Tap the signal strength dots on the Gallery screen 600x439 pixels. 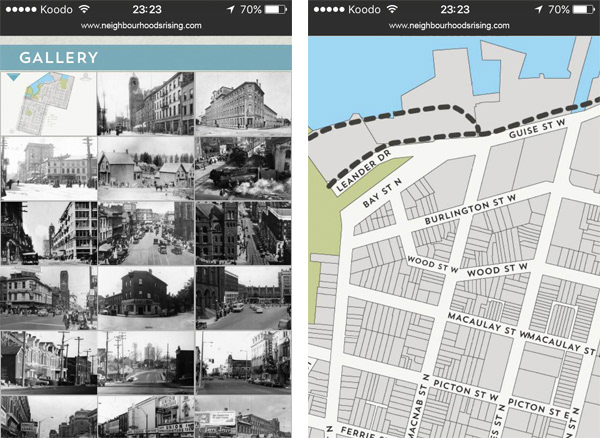[21, 10]
